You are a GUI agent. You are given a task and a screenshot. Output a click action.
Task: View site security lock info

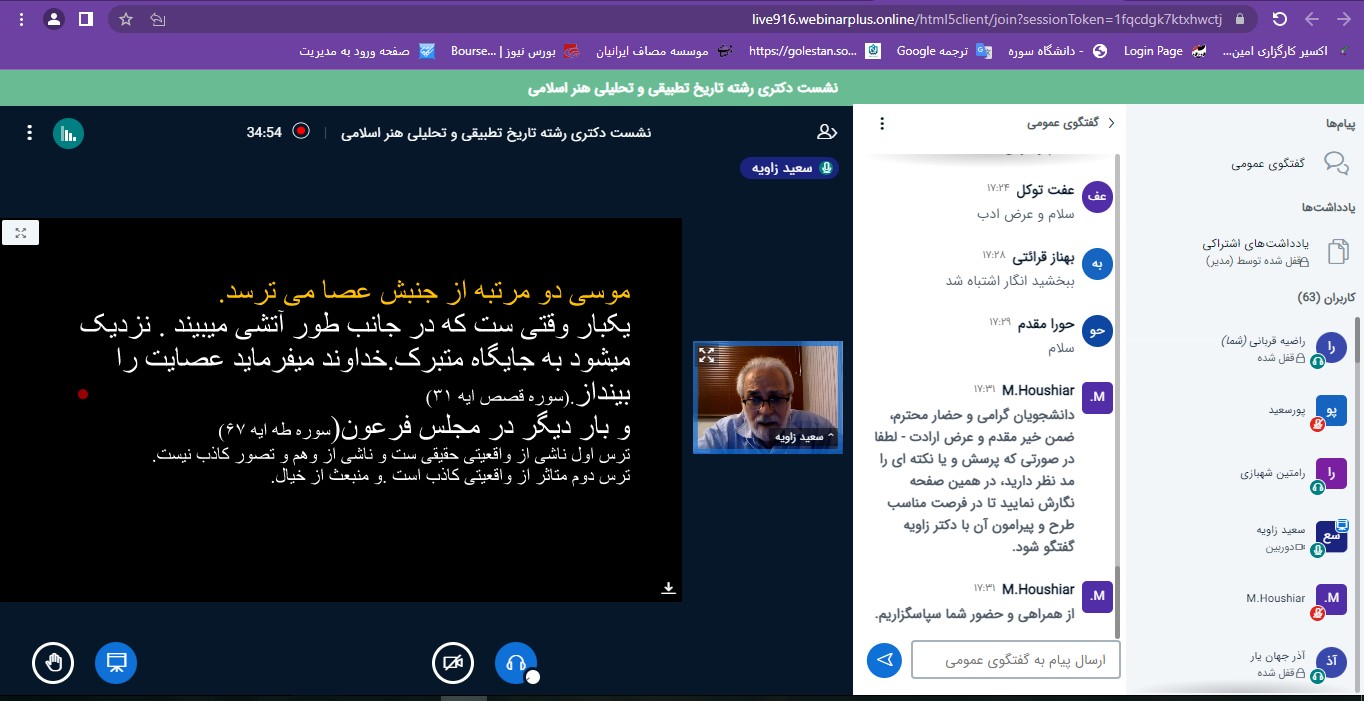tap(1240, 19)
